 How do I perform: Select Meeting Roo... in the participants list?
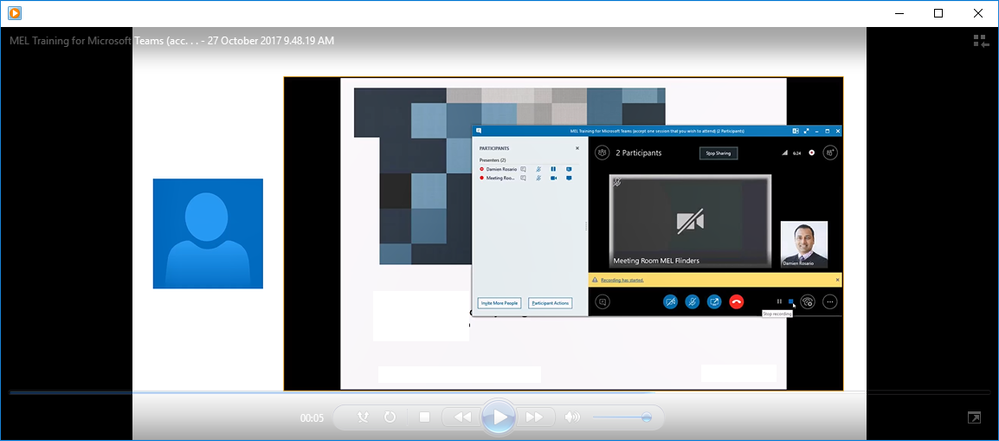(x=501, y=178)
